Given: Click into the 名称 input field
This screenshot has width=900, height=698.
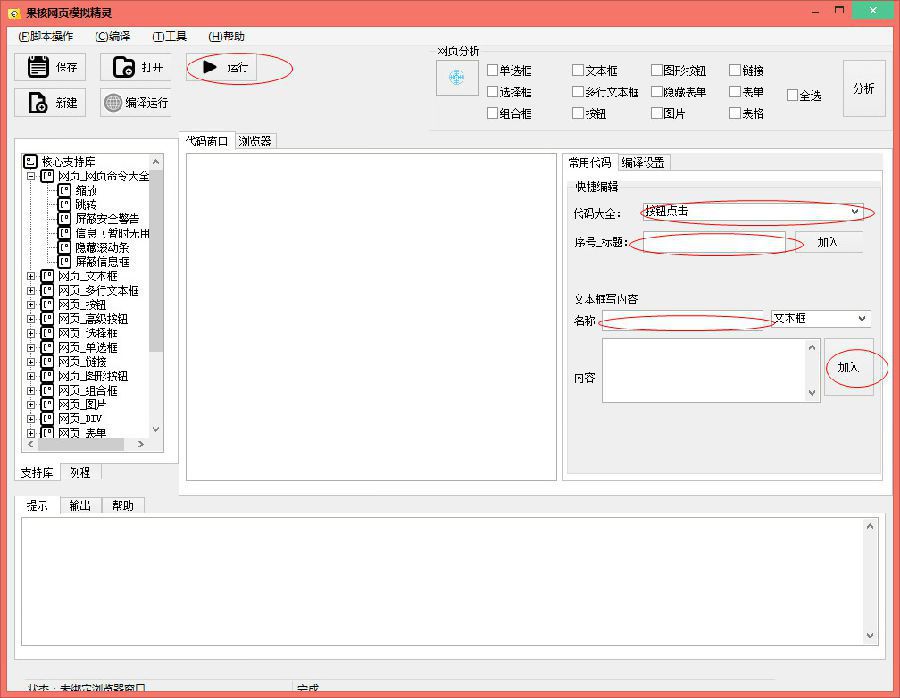Looking at the screenshot, I should click(x=683, y=320).
